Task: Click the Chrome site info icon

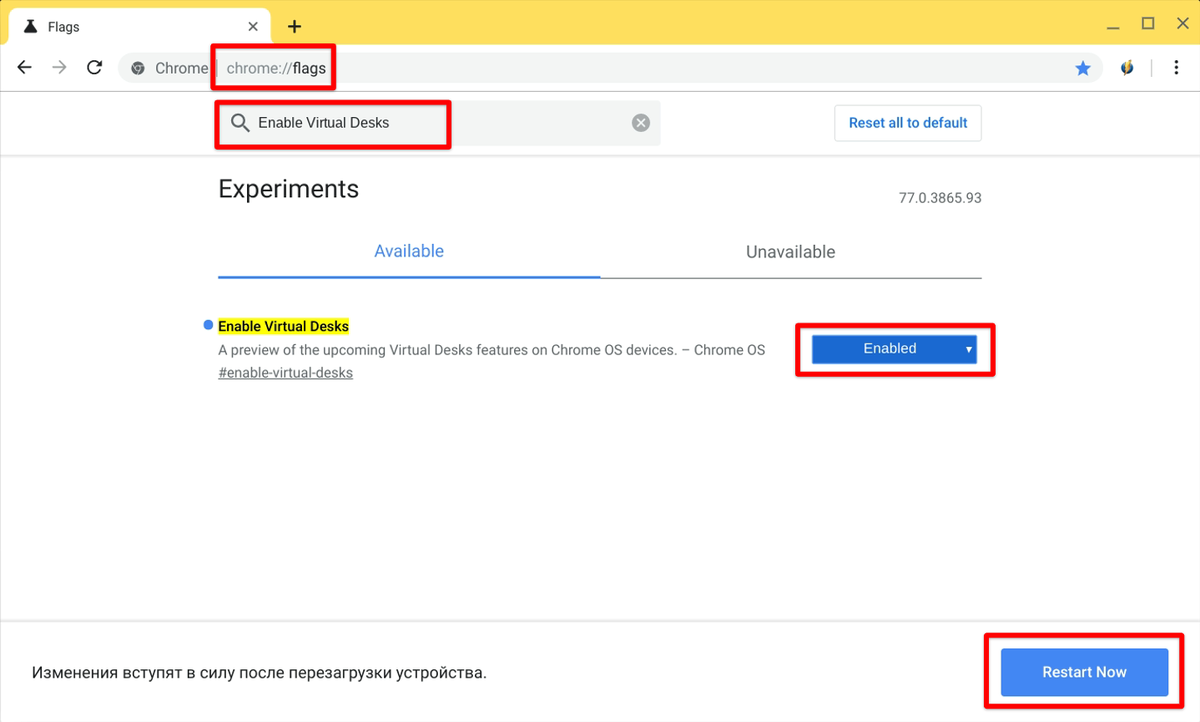Action: tap(139, 68)
